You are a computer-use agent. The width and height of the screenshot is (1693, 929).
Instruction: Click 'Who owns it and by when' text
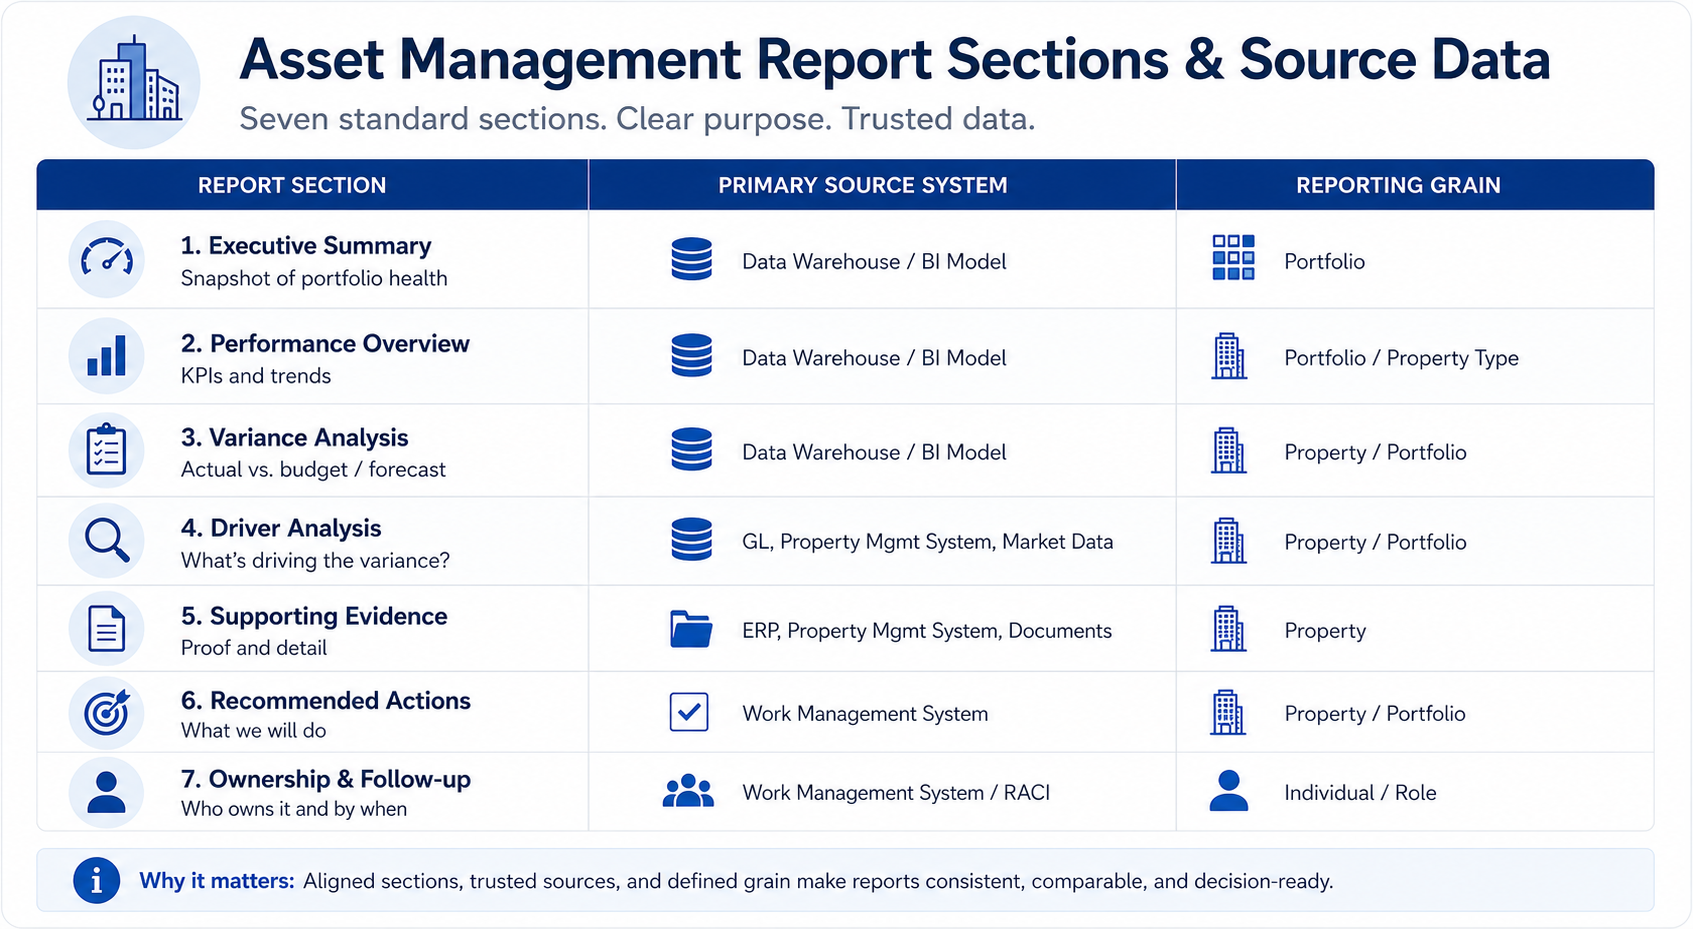pos(294,808)
